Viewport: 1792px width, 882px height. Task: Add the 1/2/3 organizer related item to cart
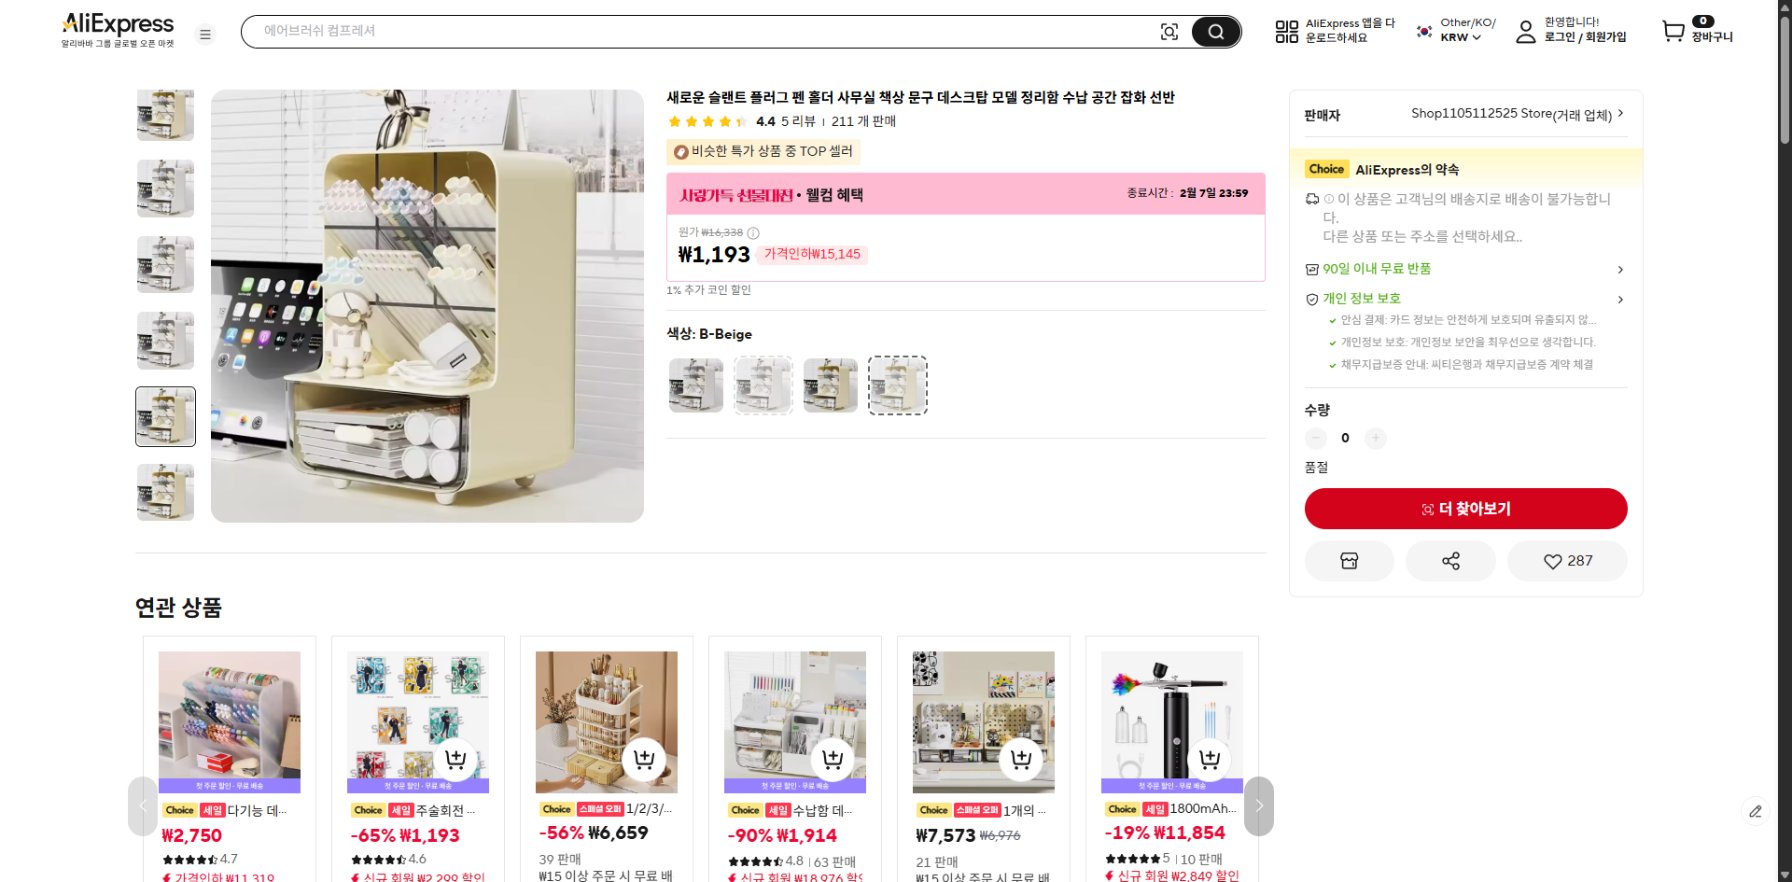click(644, 760)
